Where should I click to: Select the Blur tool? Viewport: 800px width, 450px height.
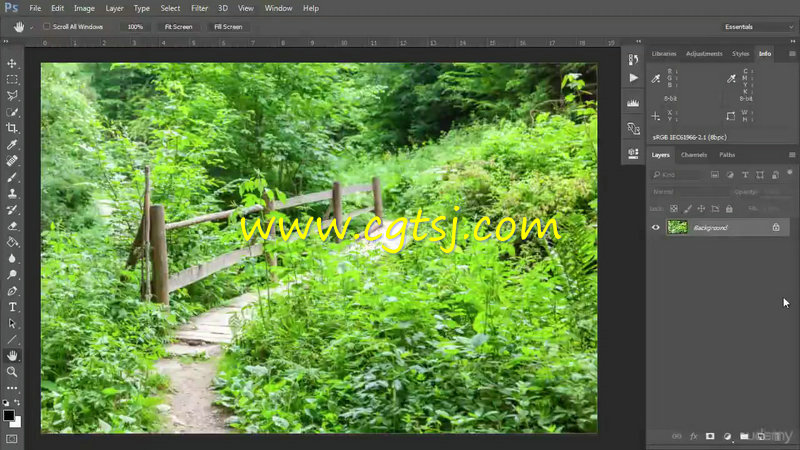coord(12,258)
